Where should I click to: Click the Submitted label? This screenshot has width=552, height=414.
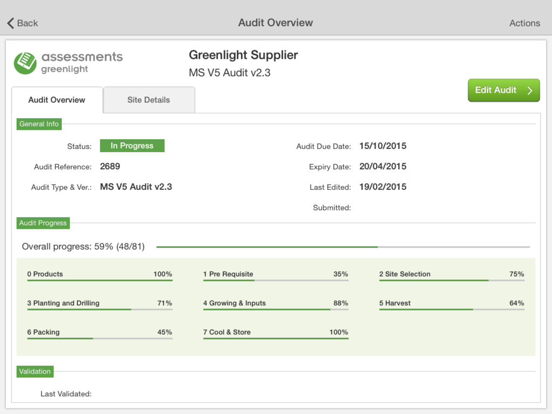[x=332, y=208]
